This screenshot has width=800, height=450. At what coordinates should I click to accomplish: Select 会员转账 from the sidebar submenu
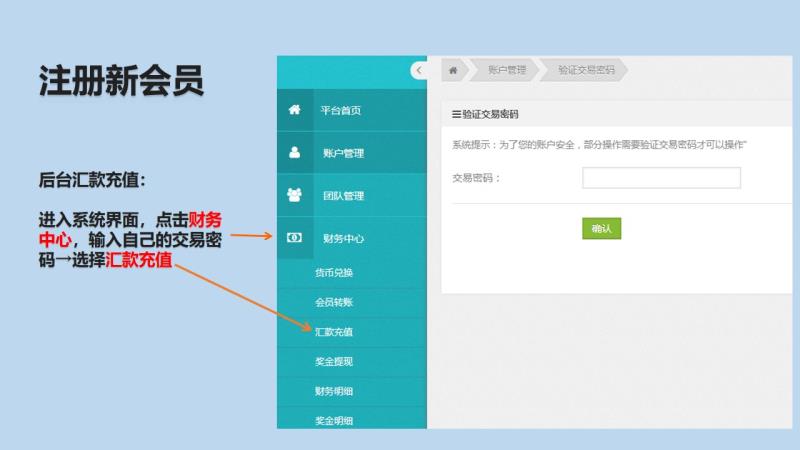(x=334, y=302)
